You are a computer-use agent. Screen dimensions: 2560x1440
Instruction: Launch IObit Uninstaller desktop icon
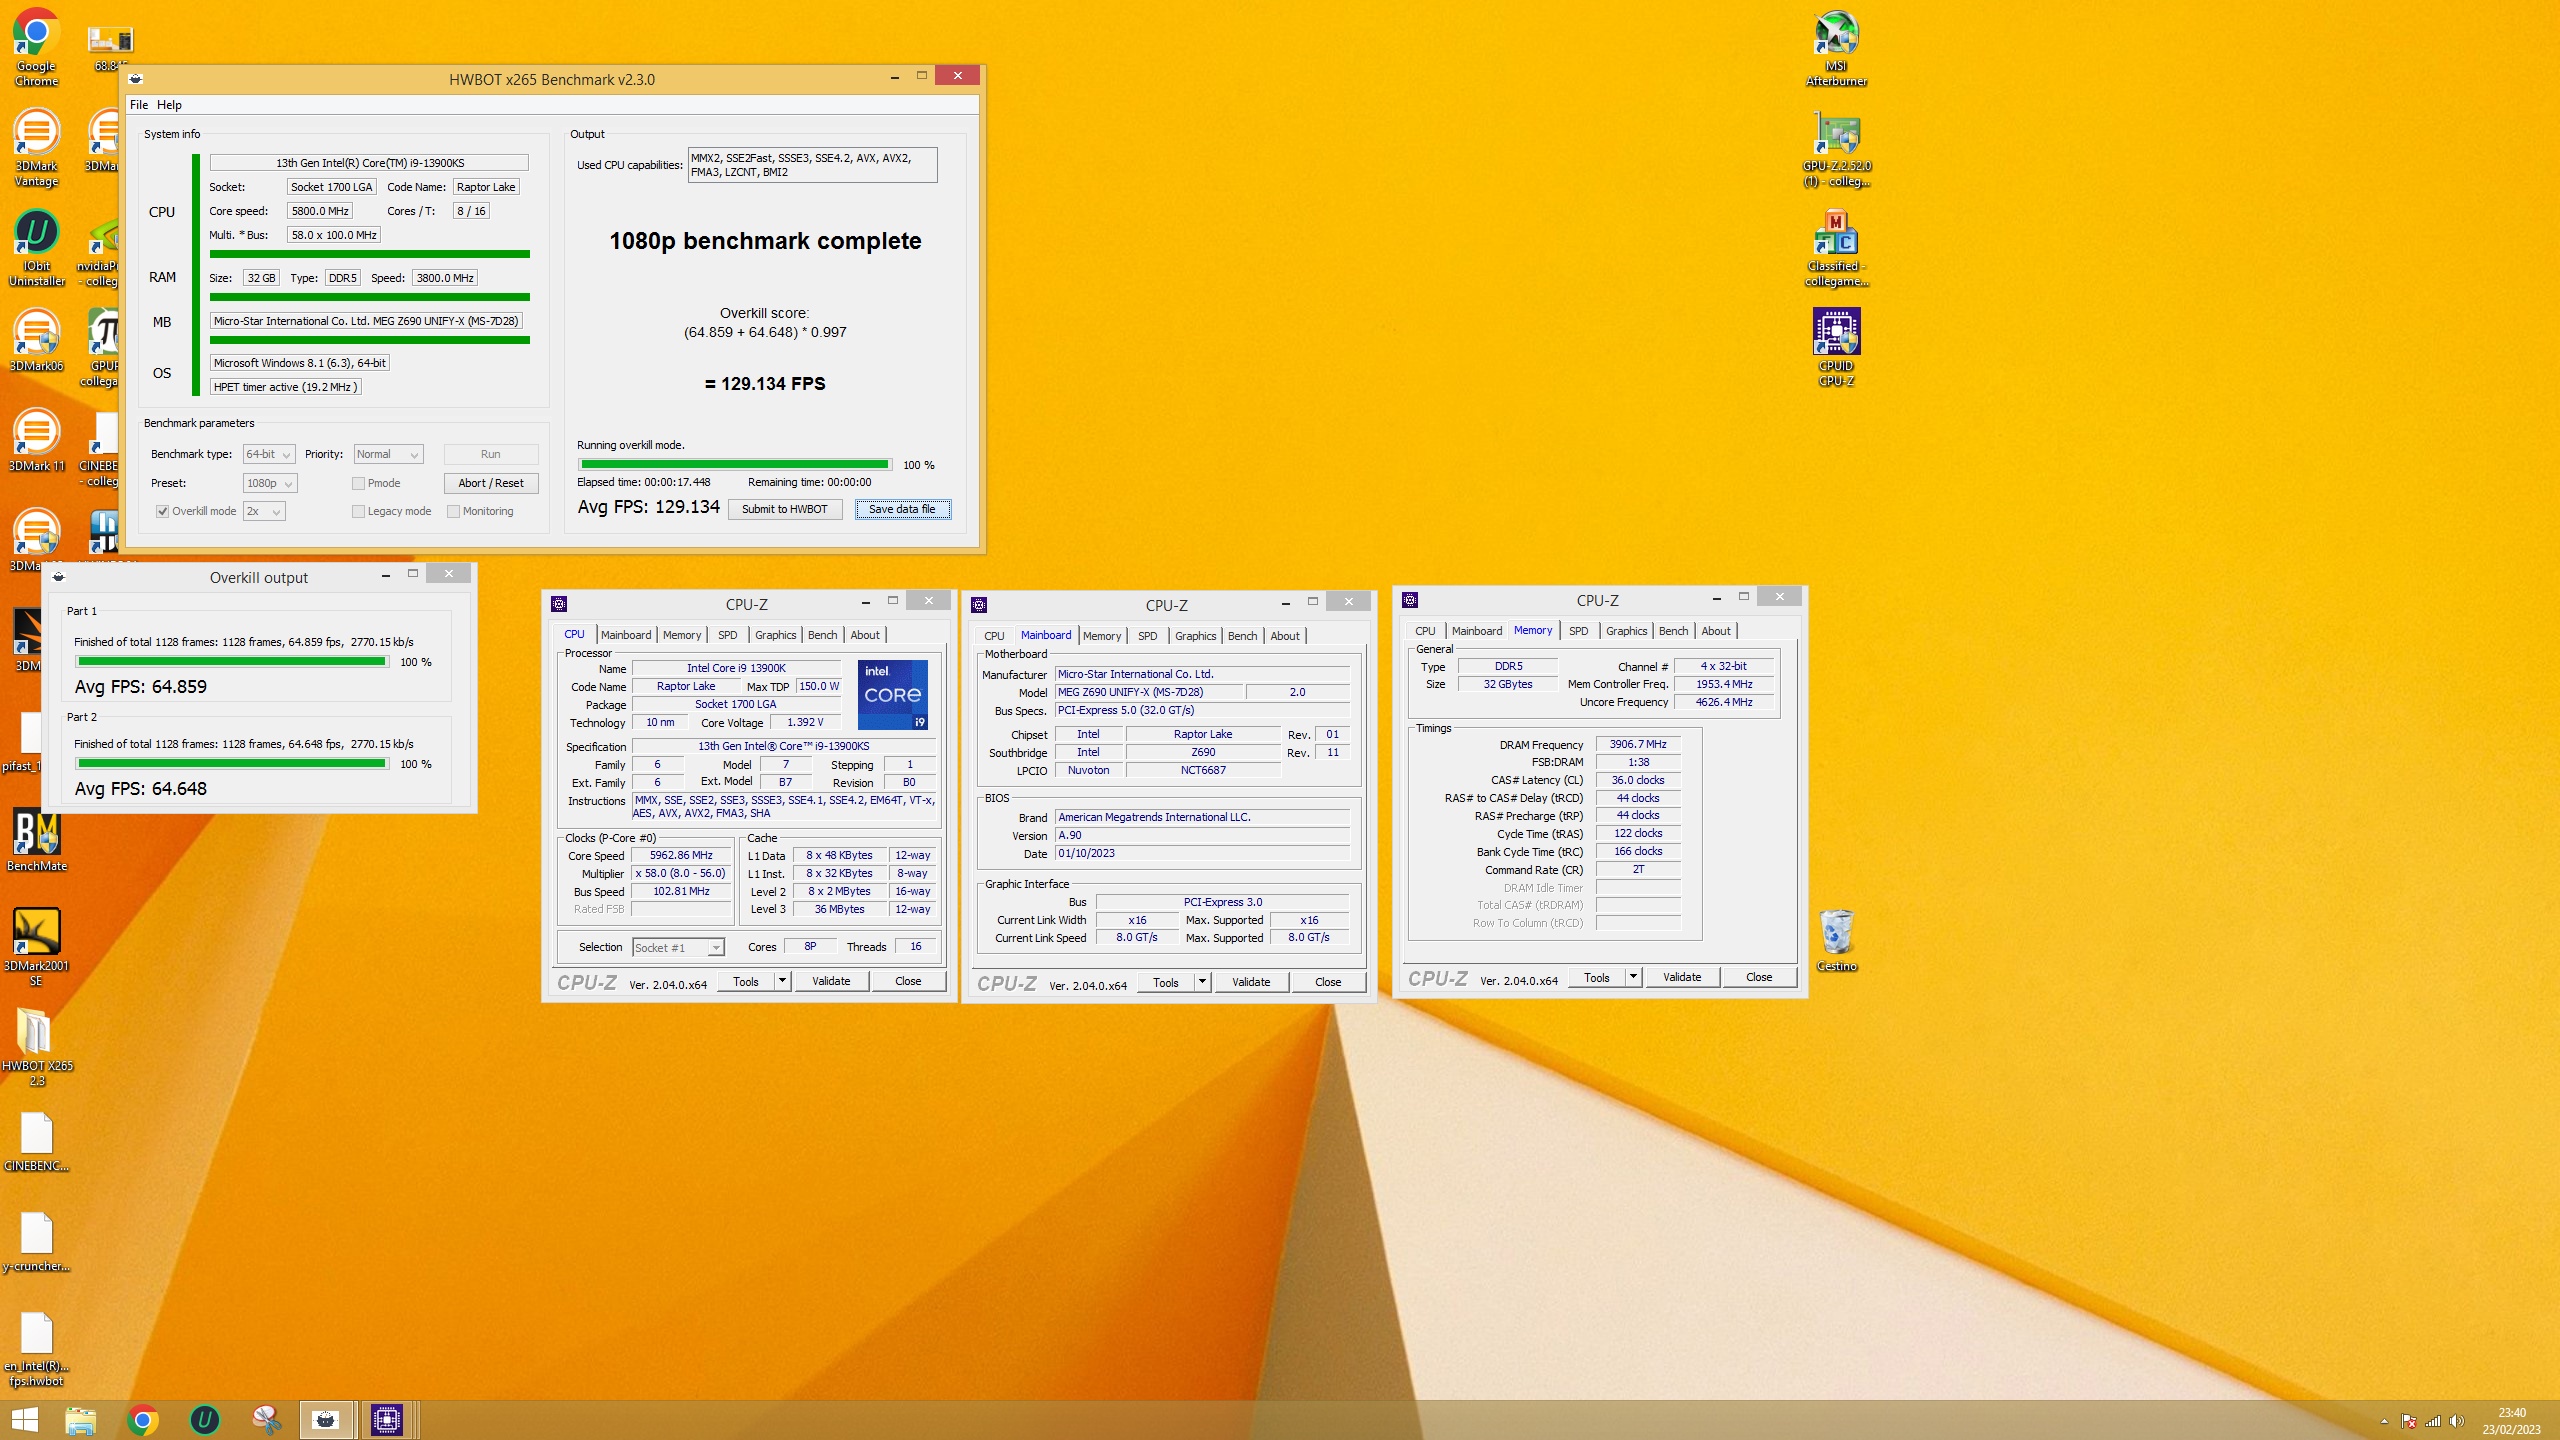(36, 247)
